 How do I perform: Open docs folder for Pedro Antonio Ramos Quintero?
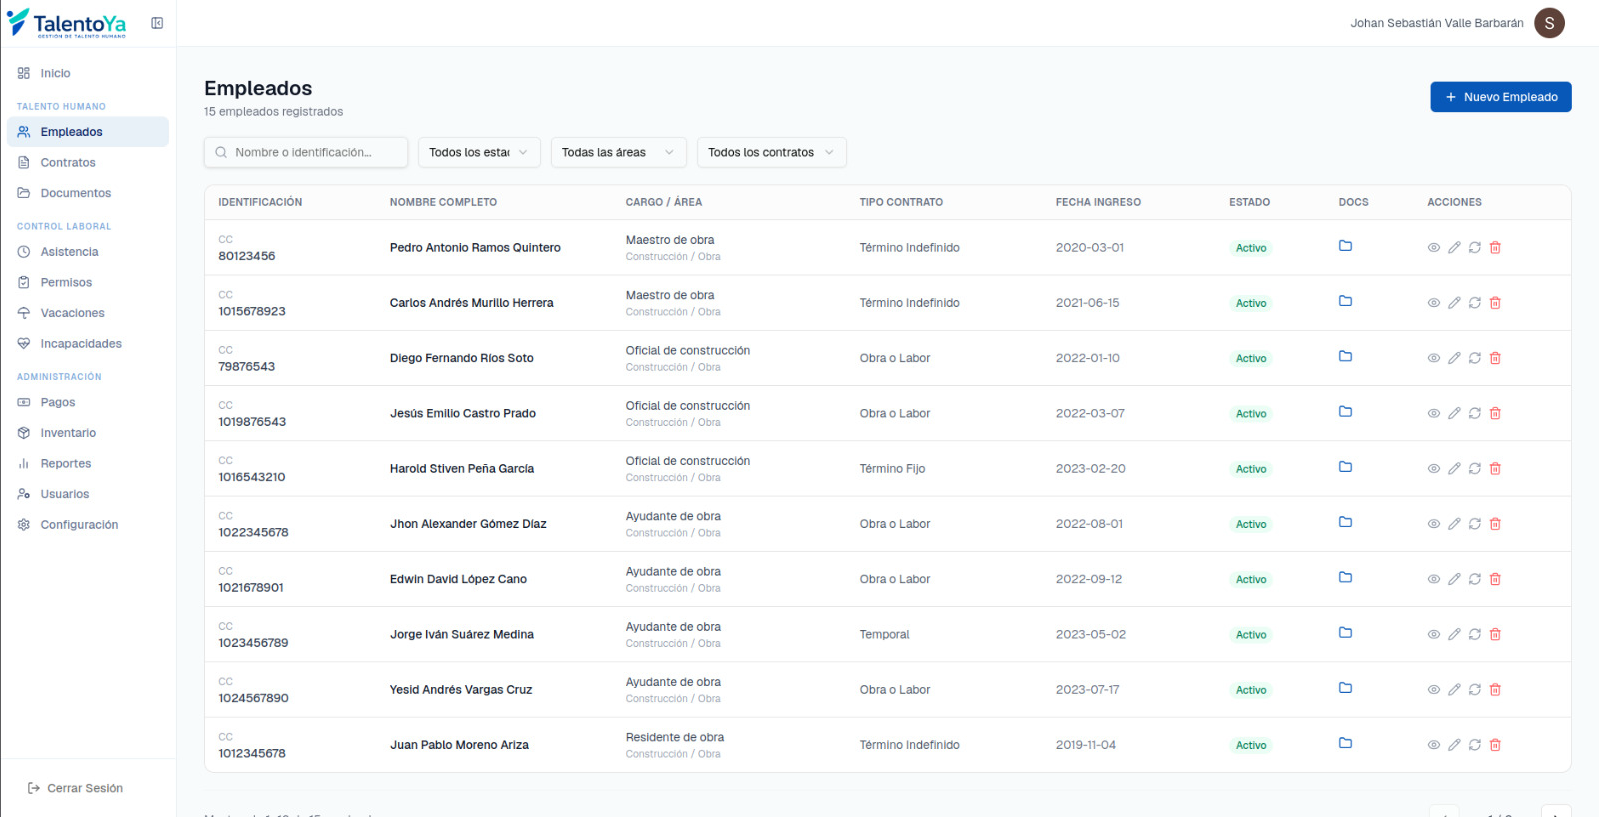coord(1345,246)
